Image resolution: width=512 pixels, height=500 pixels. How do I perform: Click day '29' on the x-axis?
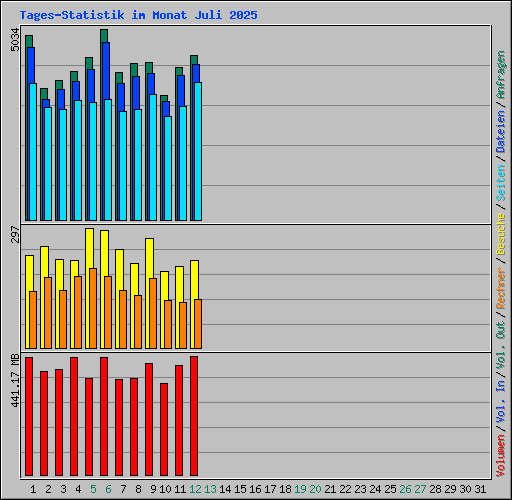coord(450,489)
